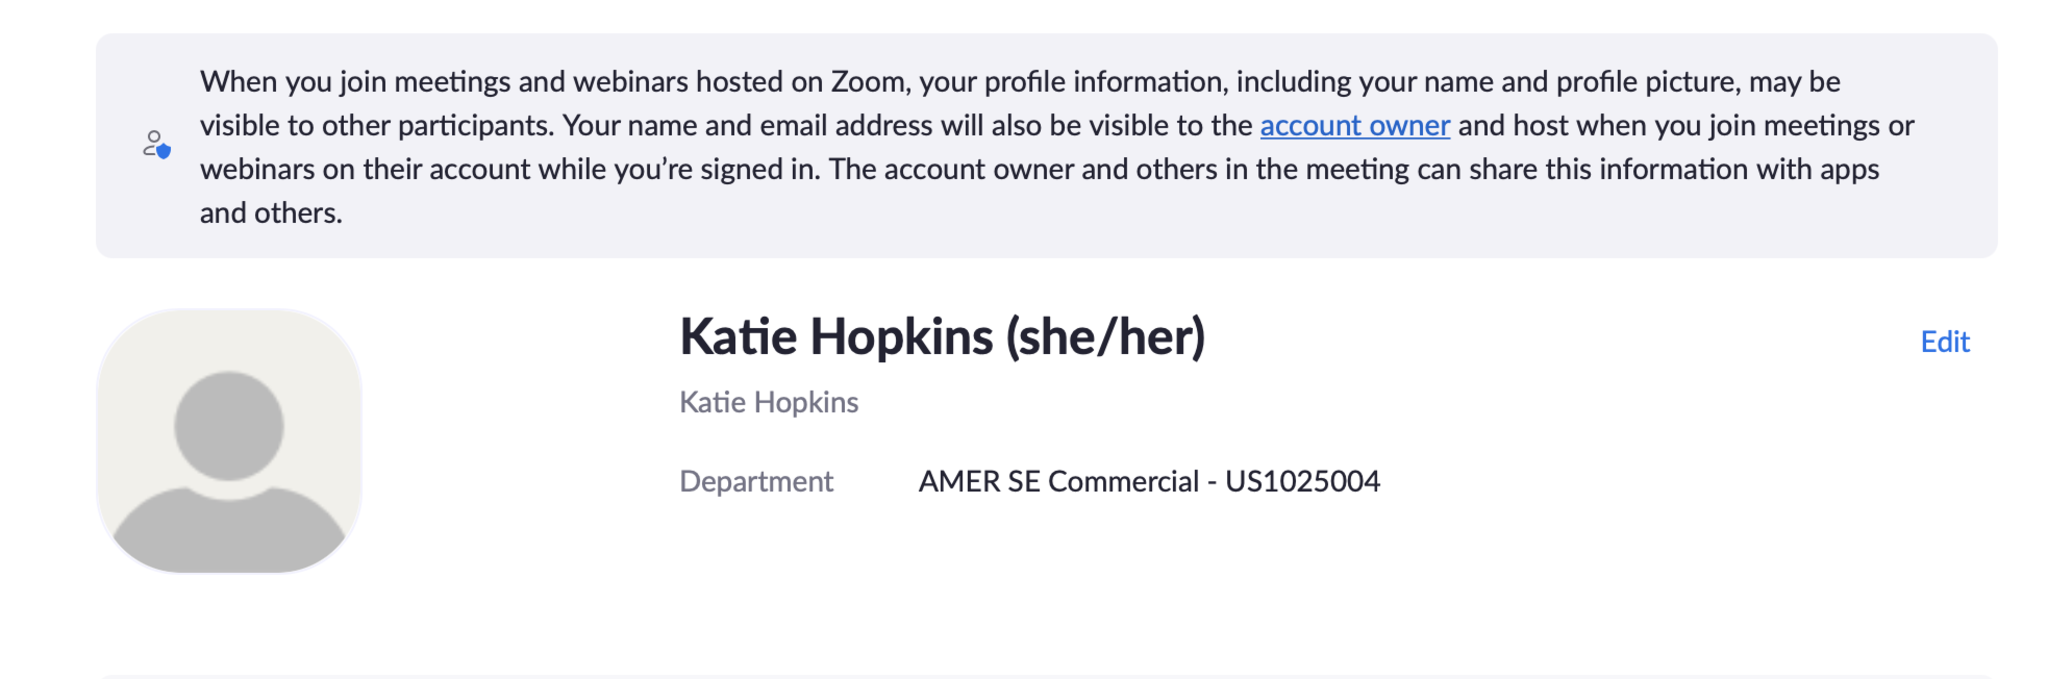Screen dimensions: 2048x679
Task: Click the 'and others.' notice last line
Action: (271, 213)
